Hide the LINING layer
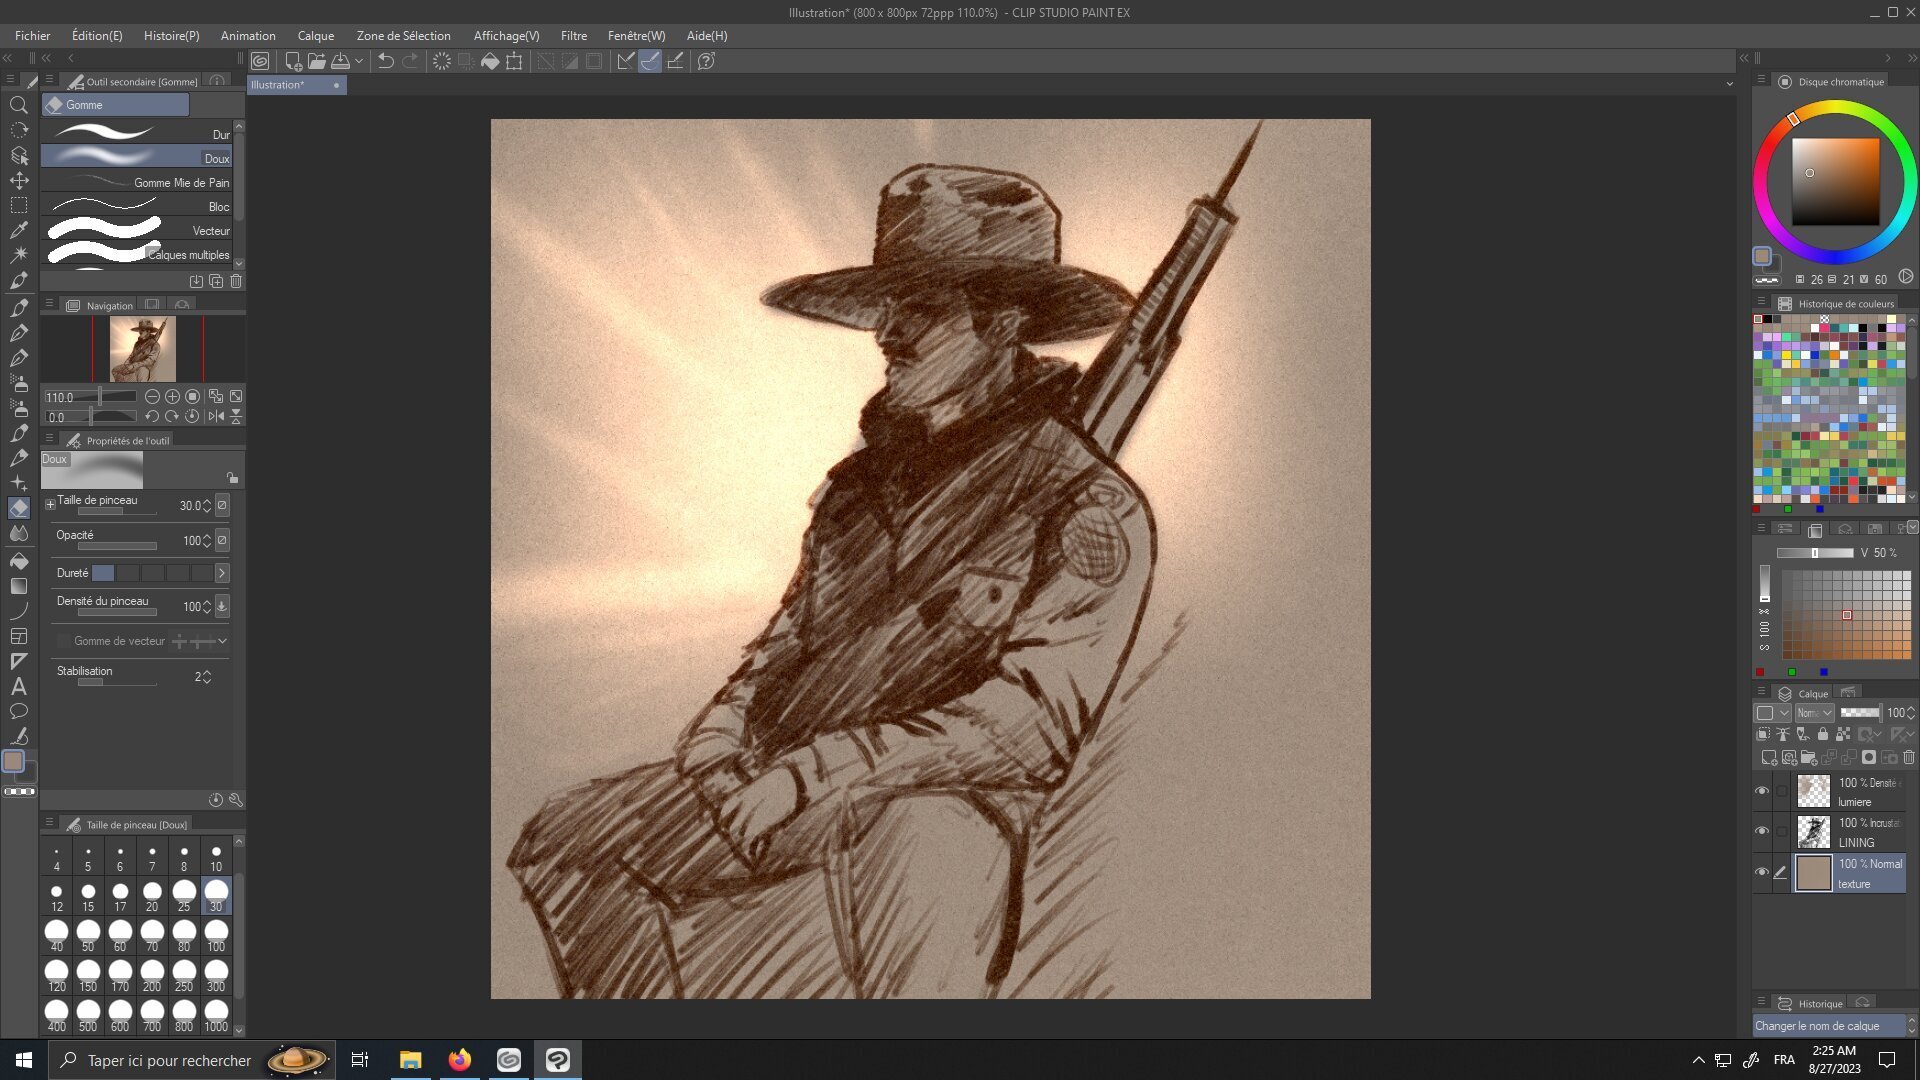 [1762, 831]
